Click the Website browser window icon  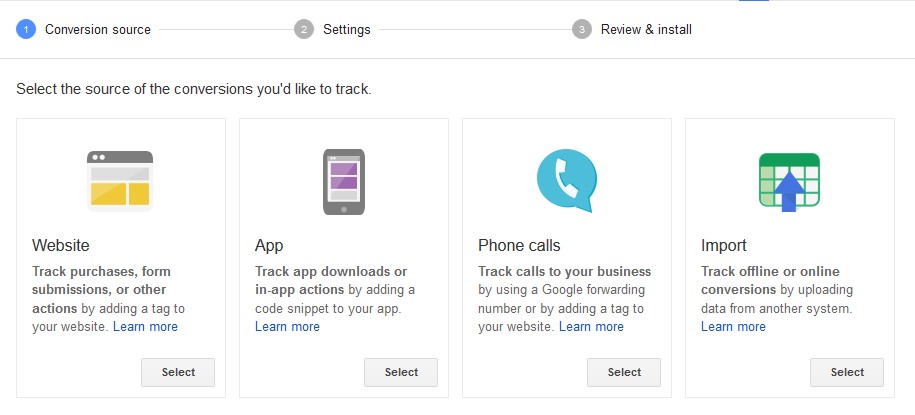(120, 181)
